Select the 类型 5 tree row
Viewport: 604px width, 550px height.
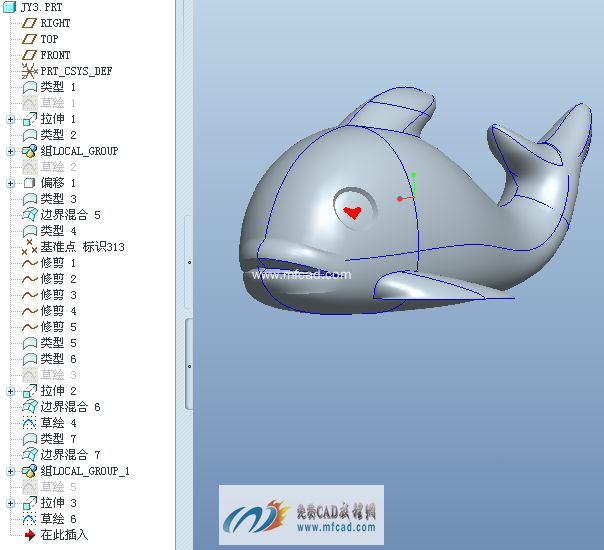49,343
